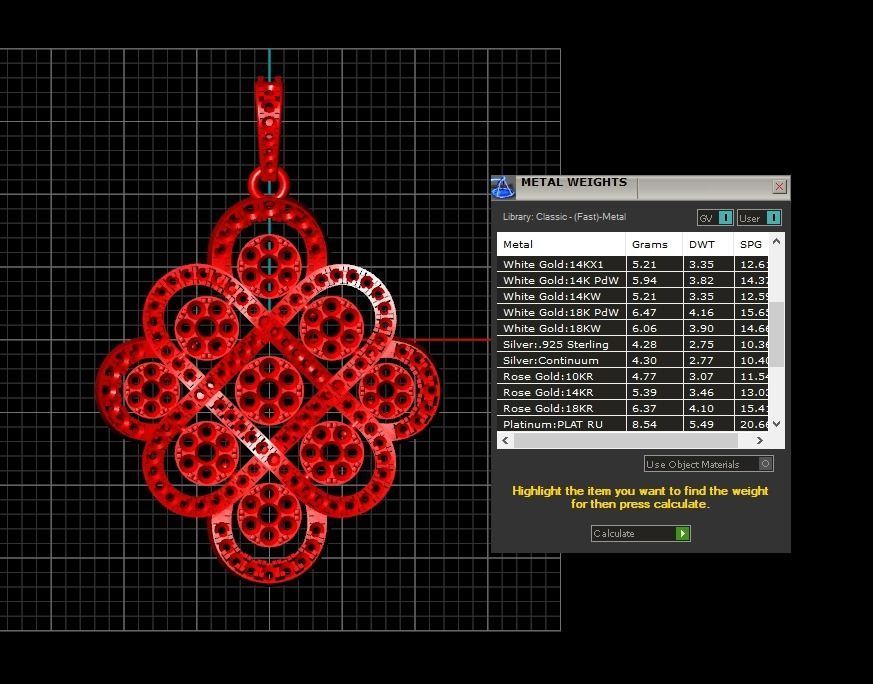Select the White Gold:14KW row
This screenshot has width=873, height=684.
coord(633,296)
